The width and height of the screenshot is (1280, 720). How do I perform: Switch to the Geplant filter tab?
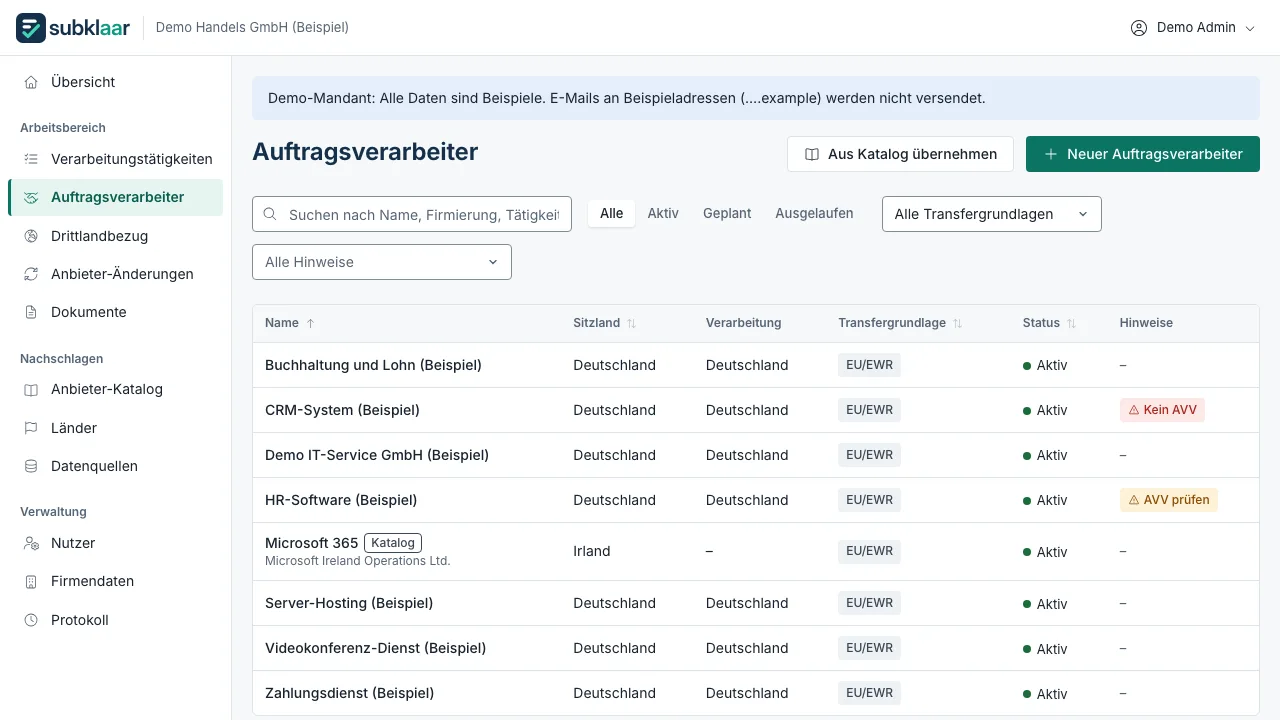click(x=727, y=213)
